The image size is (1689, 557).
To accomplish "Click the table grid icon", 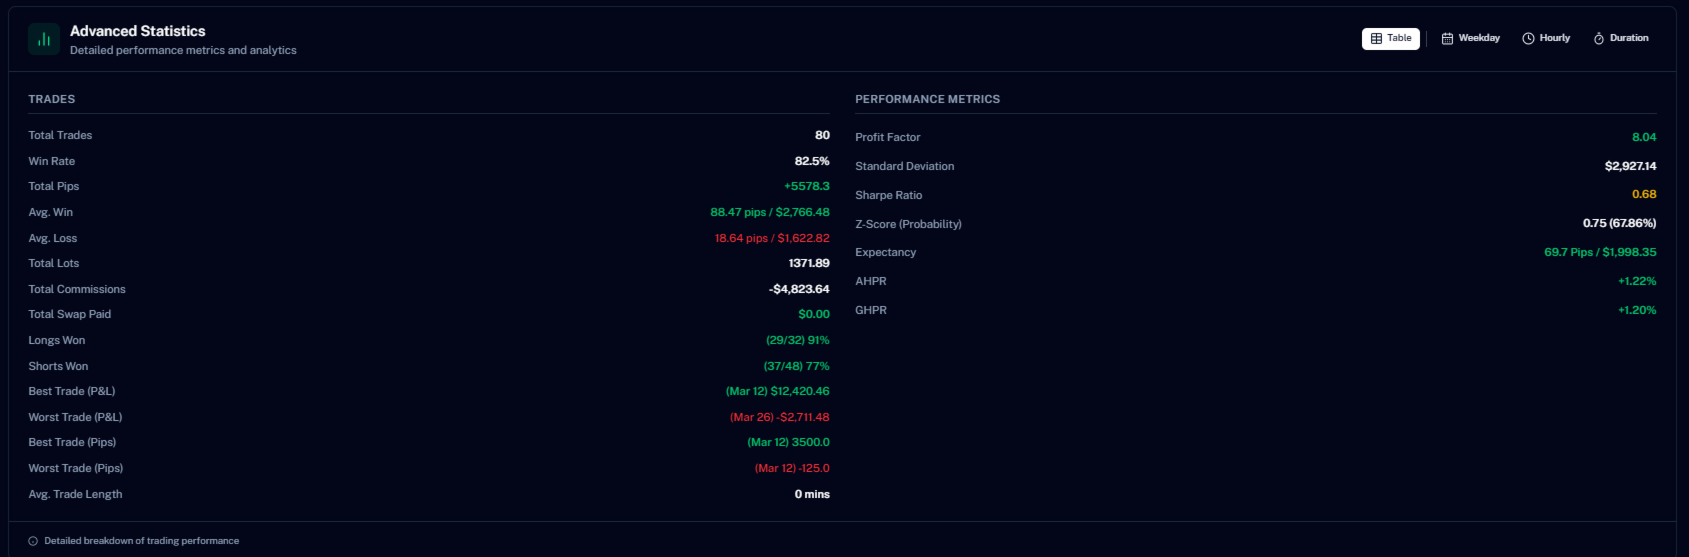I will (1376, 39).
